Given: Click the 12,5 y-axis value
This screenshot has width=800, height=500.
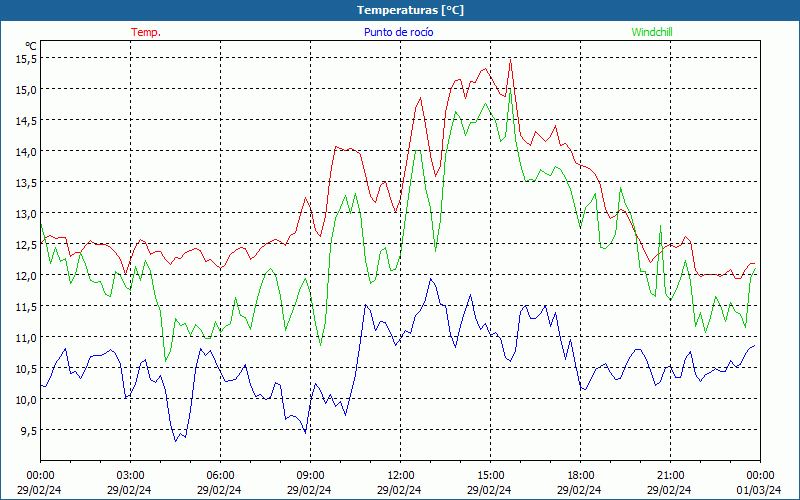Looking at the screenshot, I should (x=27, y=245).
